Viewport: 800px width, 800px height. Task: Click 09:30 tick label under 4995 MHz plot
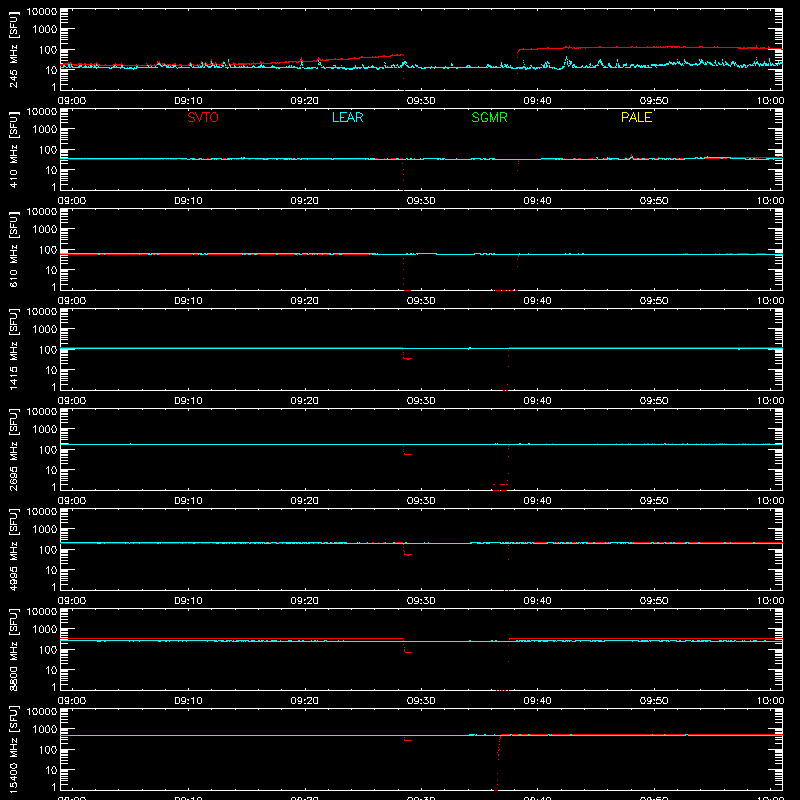tap(421, 601)
